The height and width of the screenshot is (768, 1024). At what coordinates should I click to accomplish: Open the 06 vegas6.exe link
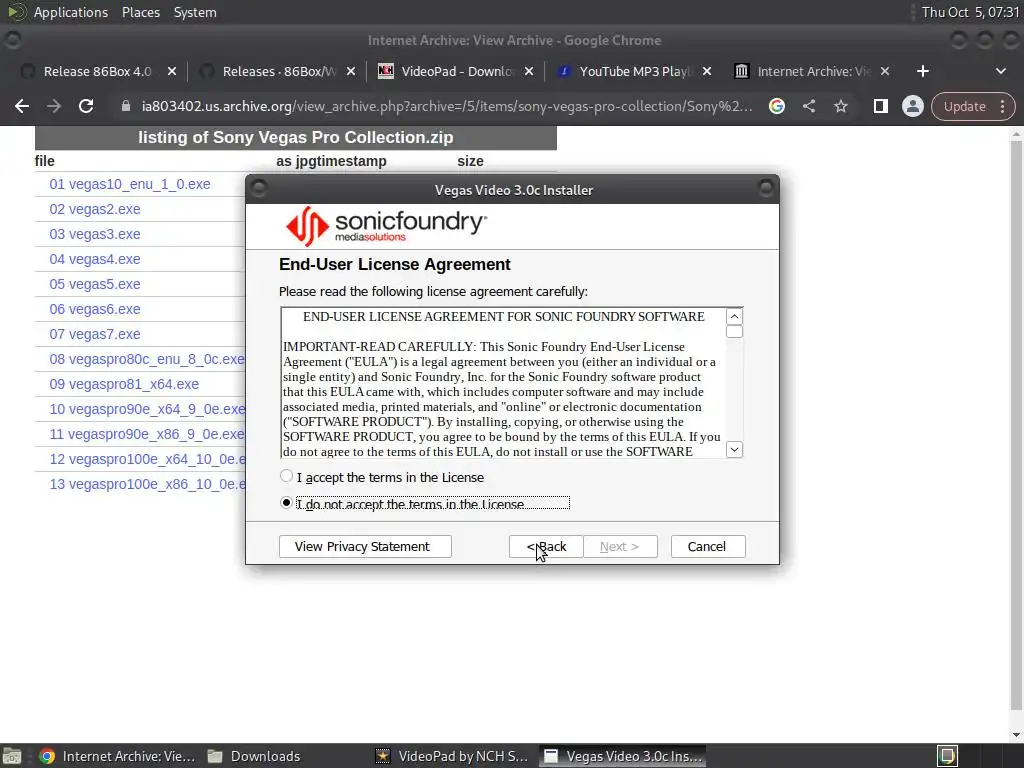[95, 309]
